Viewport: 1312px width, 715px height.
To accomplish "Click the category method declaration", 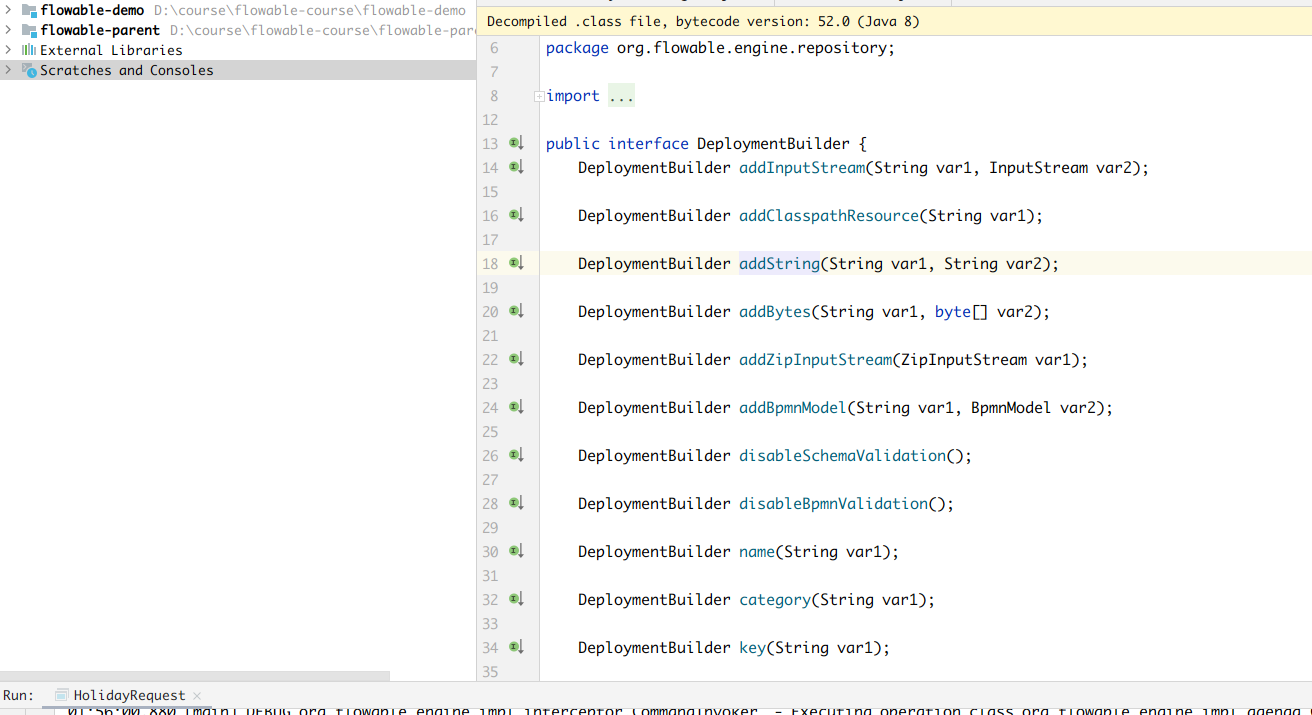I will pyautogui.click(x=775, y=600).
